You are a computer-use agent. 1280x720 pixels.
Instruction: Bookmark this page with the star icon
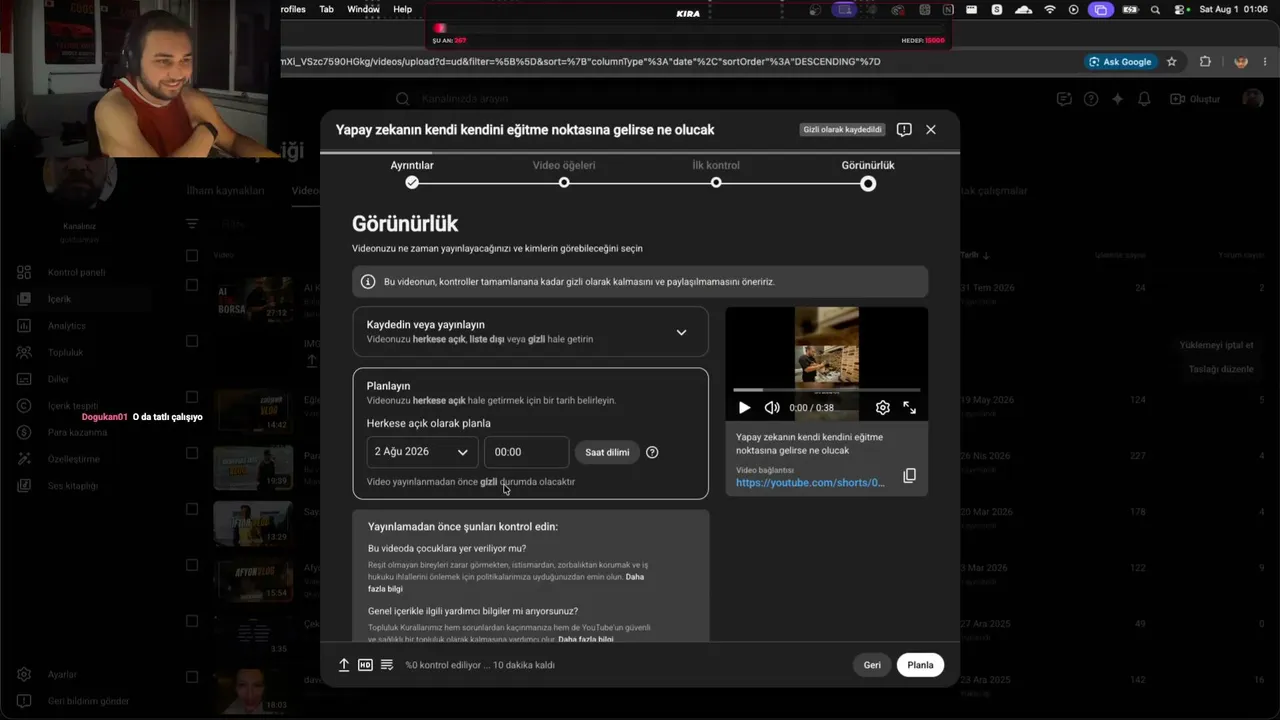coord(1172,62)
